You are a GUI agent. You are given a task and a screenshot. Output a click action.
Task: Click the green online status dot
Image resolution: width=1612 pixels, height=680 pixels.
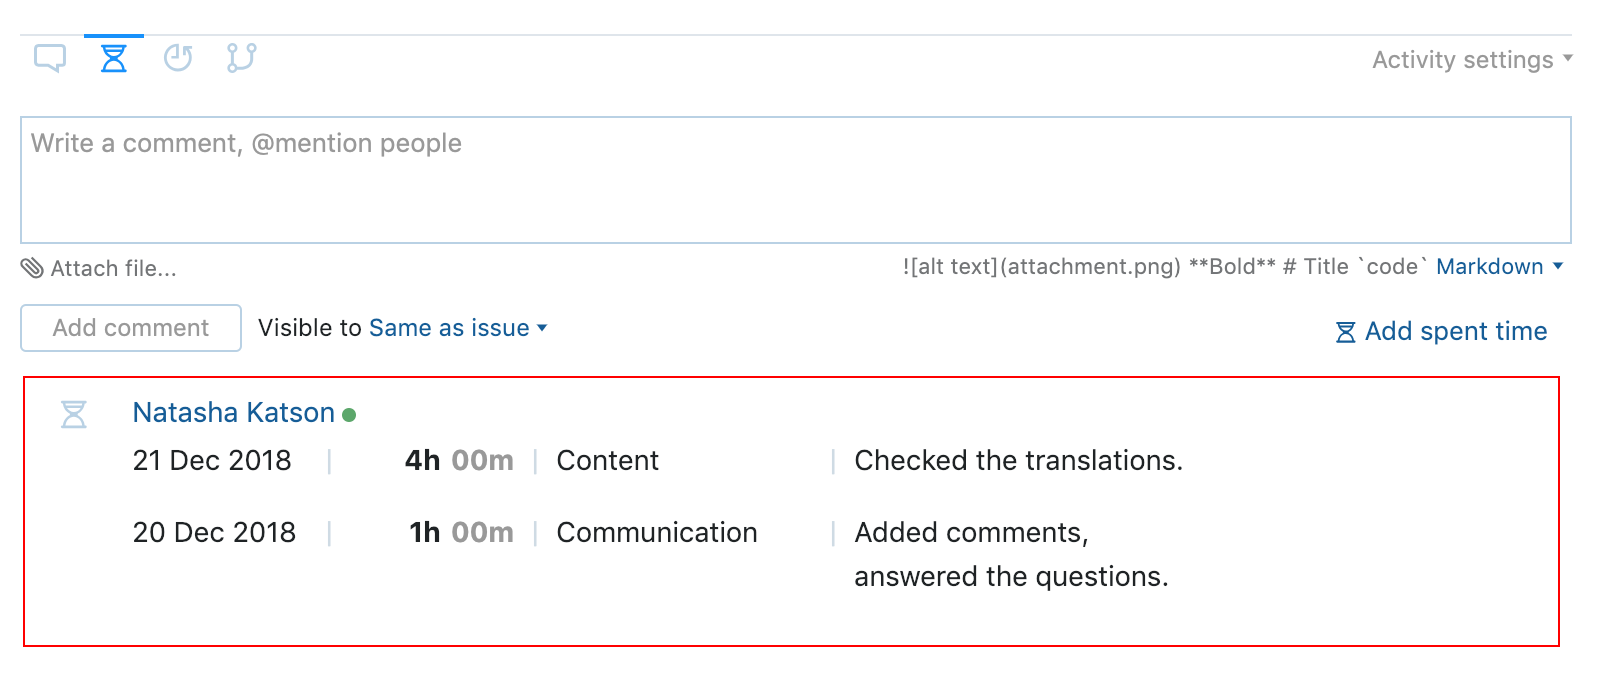(349, 415)
